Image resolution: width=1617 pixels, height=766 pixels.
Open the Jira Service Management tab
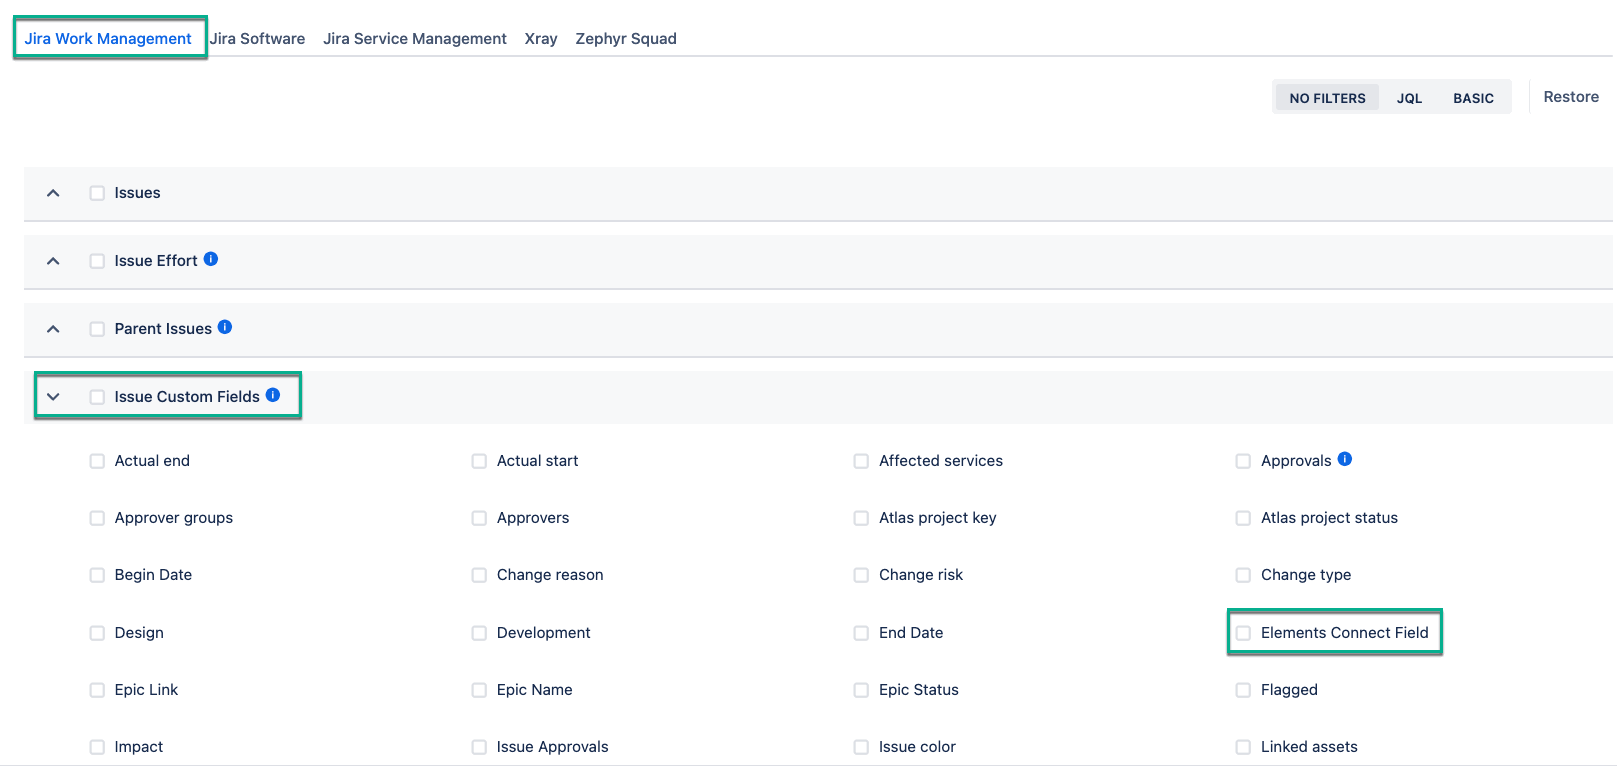coord(414,39)
